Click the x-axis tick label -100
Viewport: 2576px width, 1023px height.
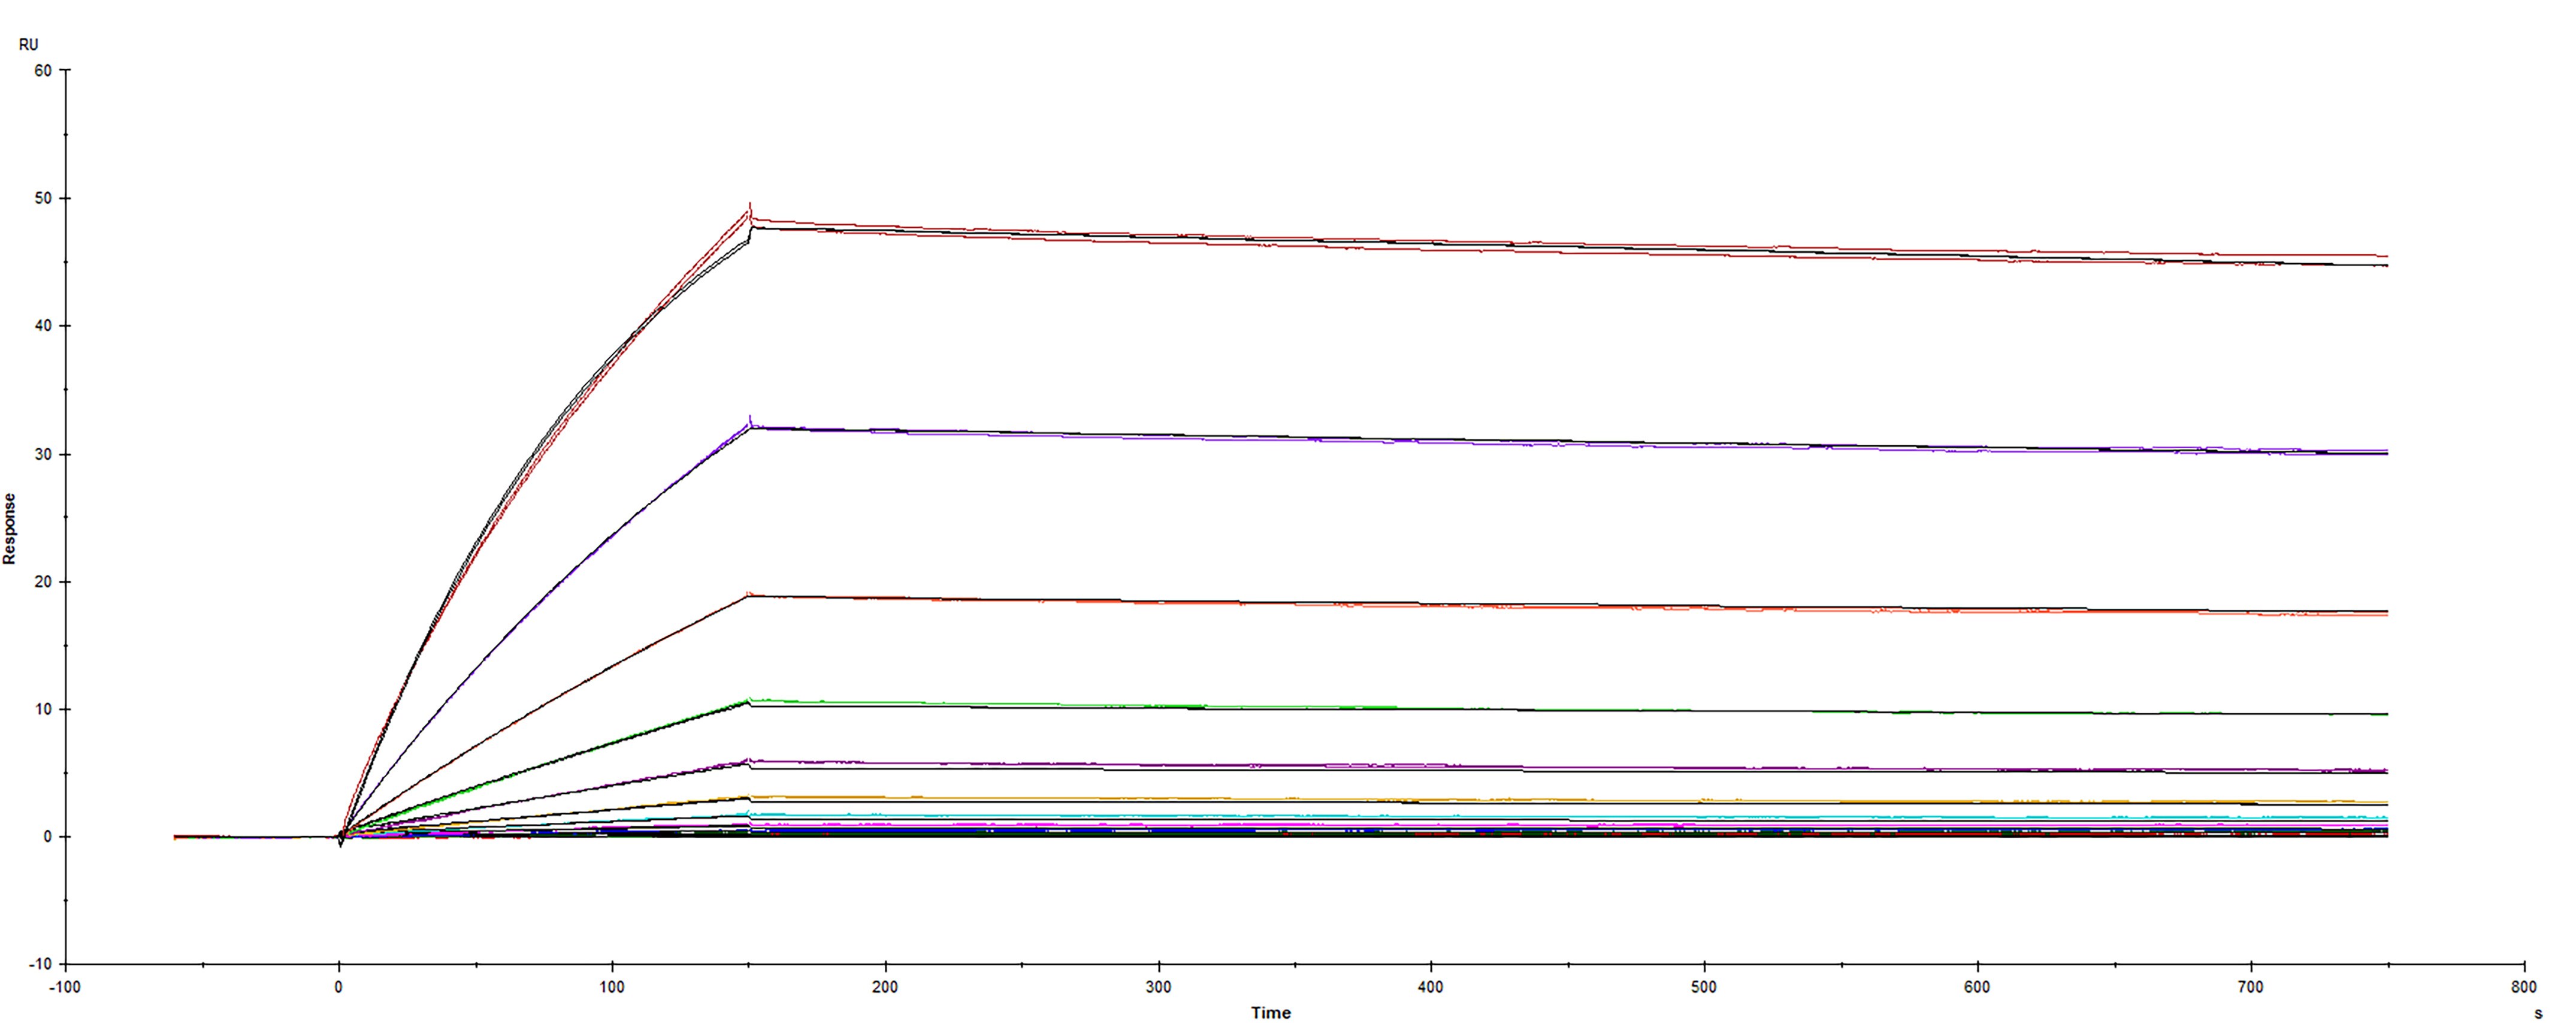coord(65,987)
